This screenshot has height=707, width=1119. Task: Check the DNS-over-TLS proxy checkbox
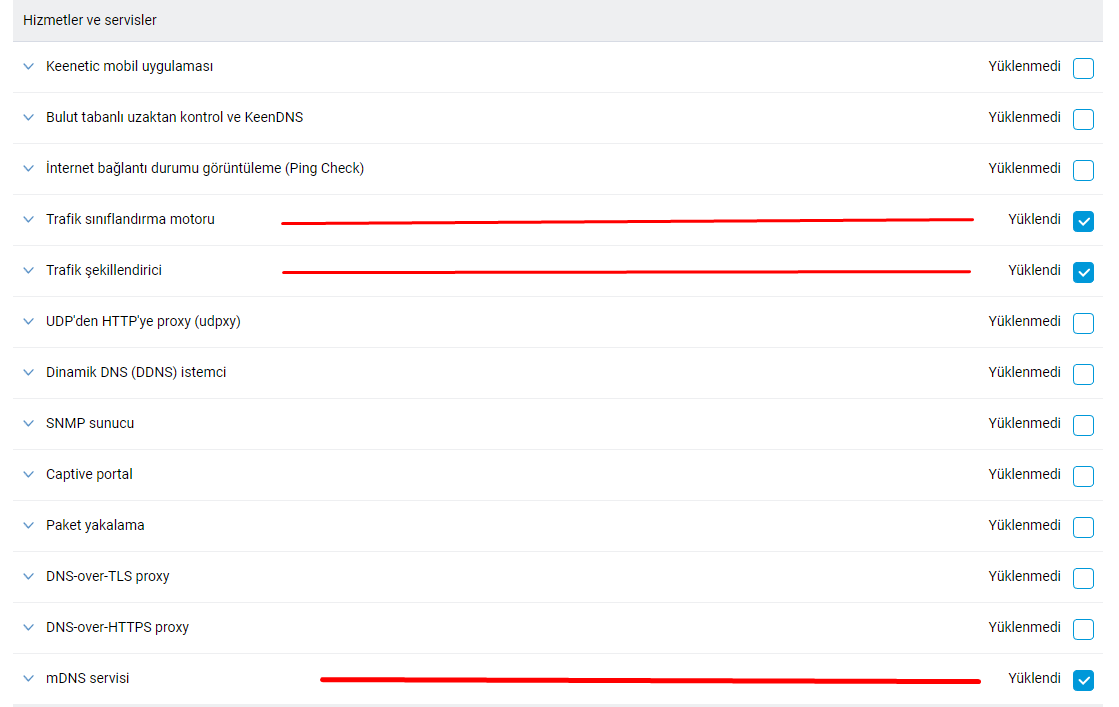click(1083, 579)
